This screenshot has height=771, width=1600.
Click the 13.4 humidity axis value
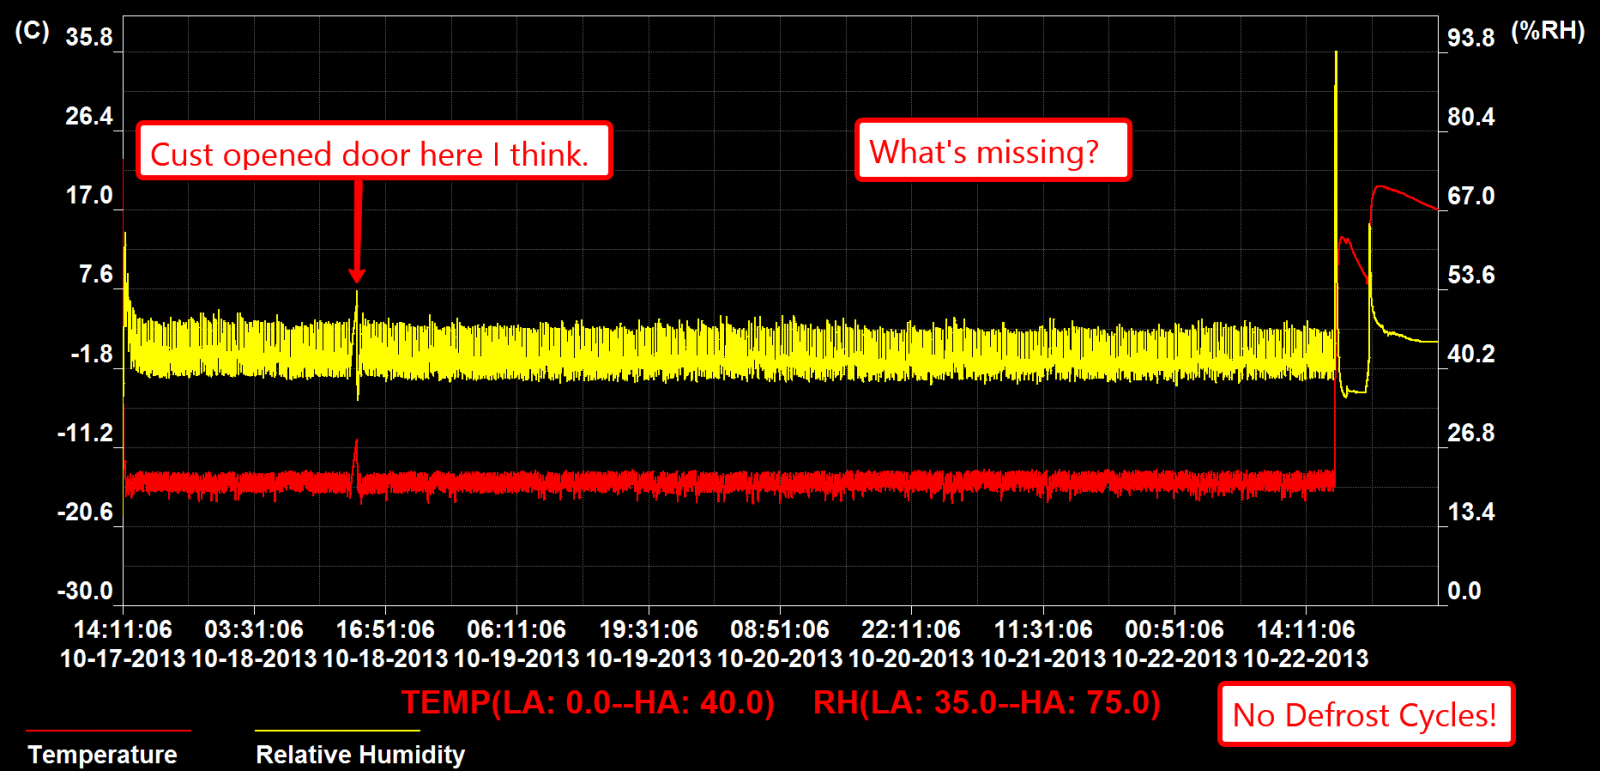pos(1471,512)
